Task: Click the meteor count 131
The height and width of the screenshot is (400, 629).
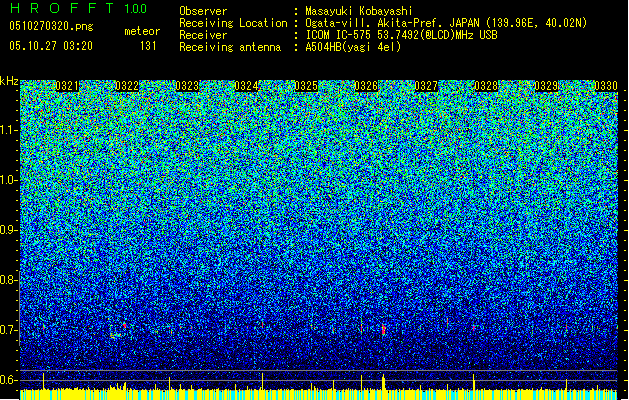Action: (148, 46)
